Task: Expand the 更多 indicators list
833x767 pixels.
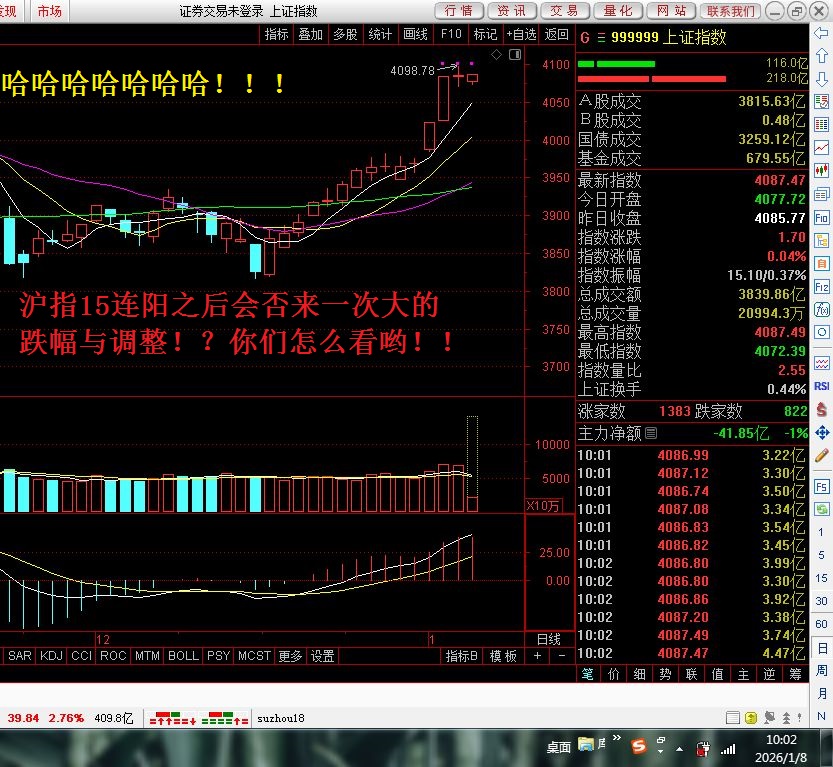Action: click(290, 657)
